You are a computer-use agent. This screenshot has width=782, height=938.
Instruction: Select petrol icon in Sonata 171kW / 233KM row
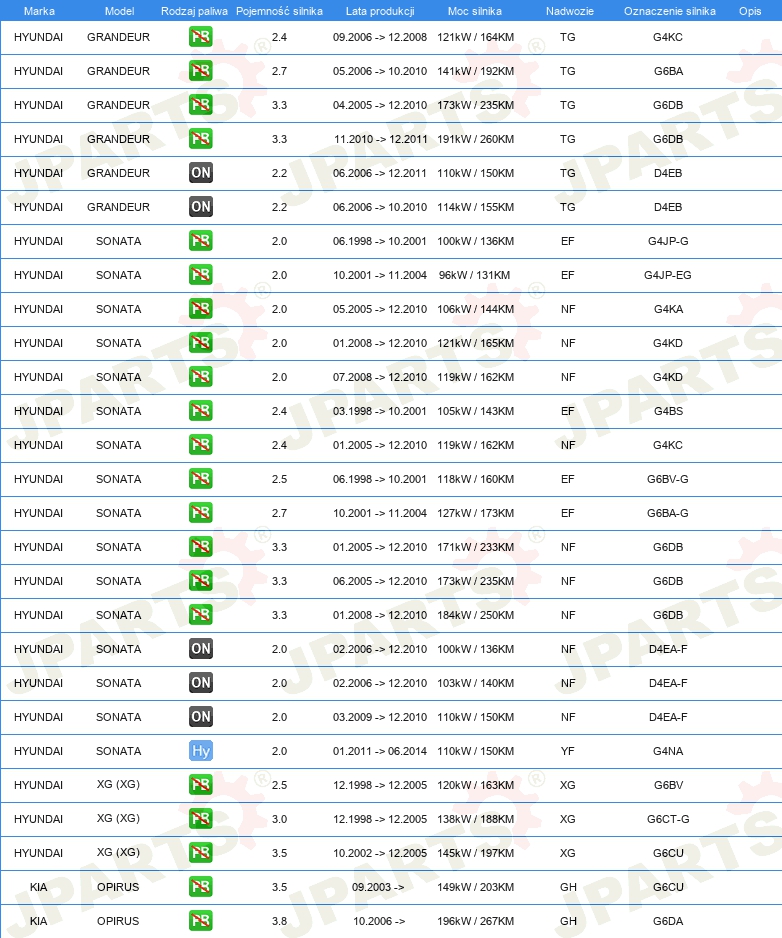coord(200,547)
